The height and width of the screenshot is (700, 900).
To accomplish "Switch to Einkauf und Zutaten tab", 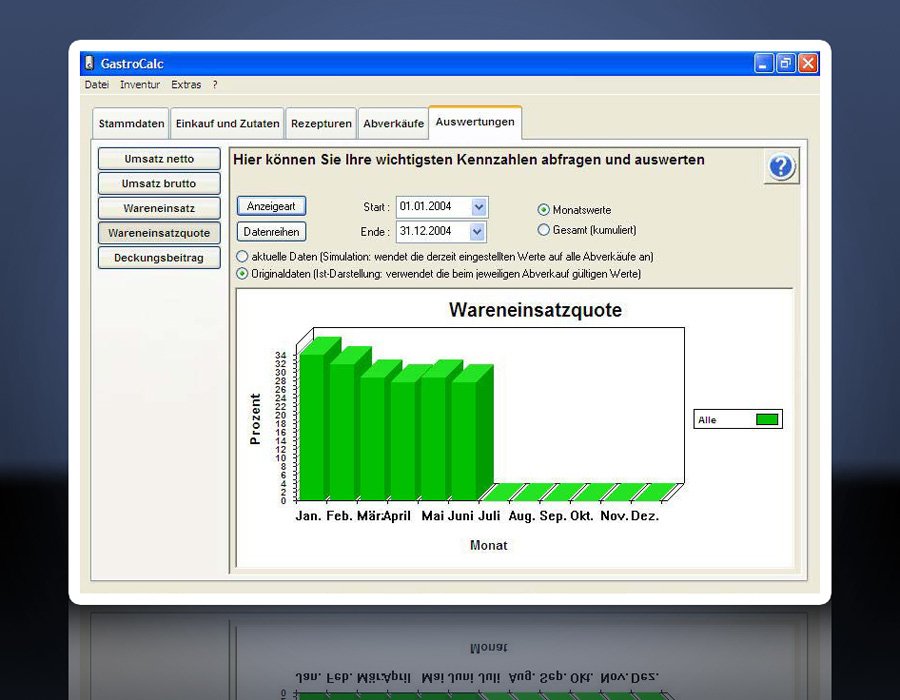I will (x=227, y=123).
